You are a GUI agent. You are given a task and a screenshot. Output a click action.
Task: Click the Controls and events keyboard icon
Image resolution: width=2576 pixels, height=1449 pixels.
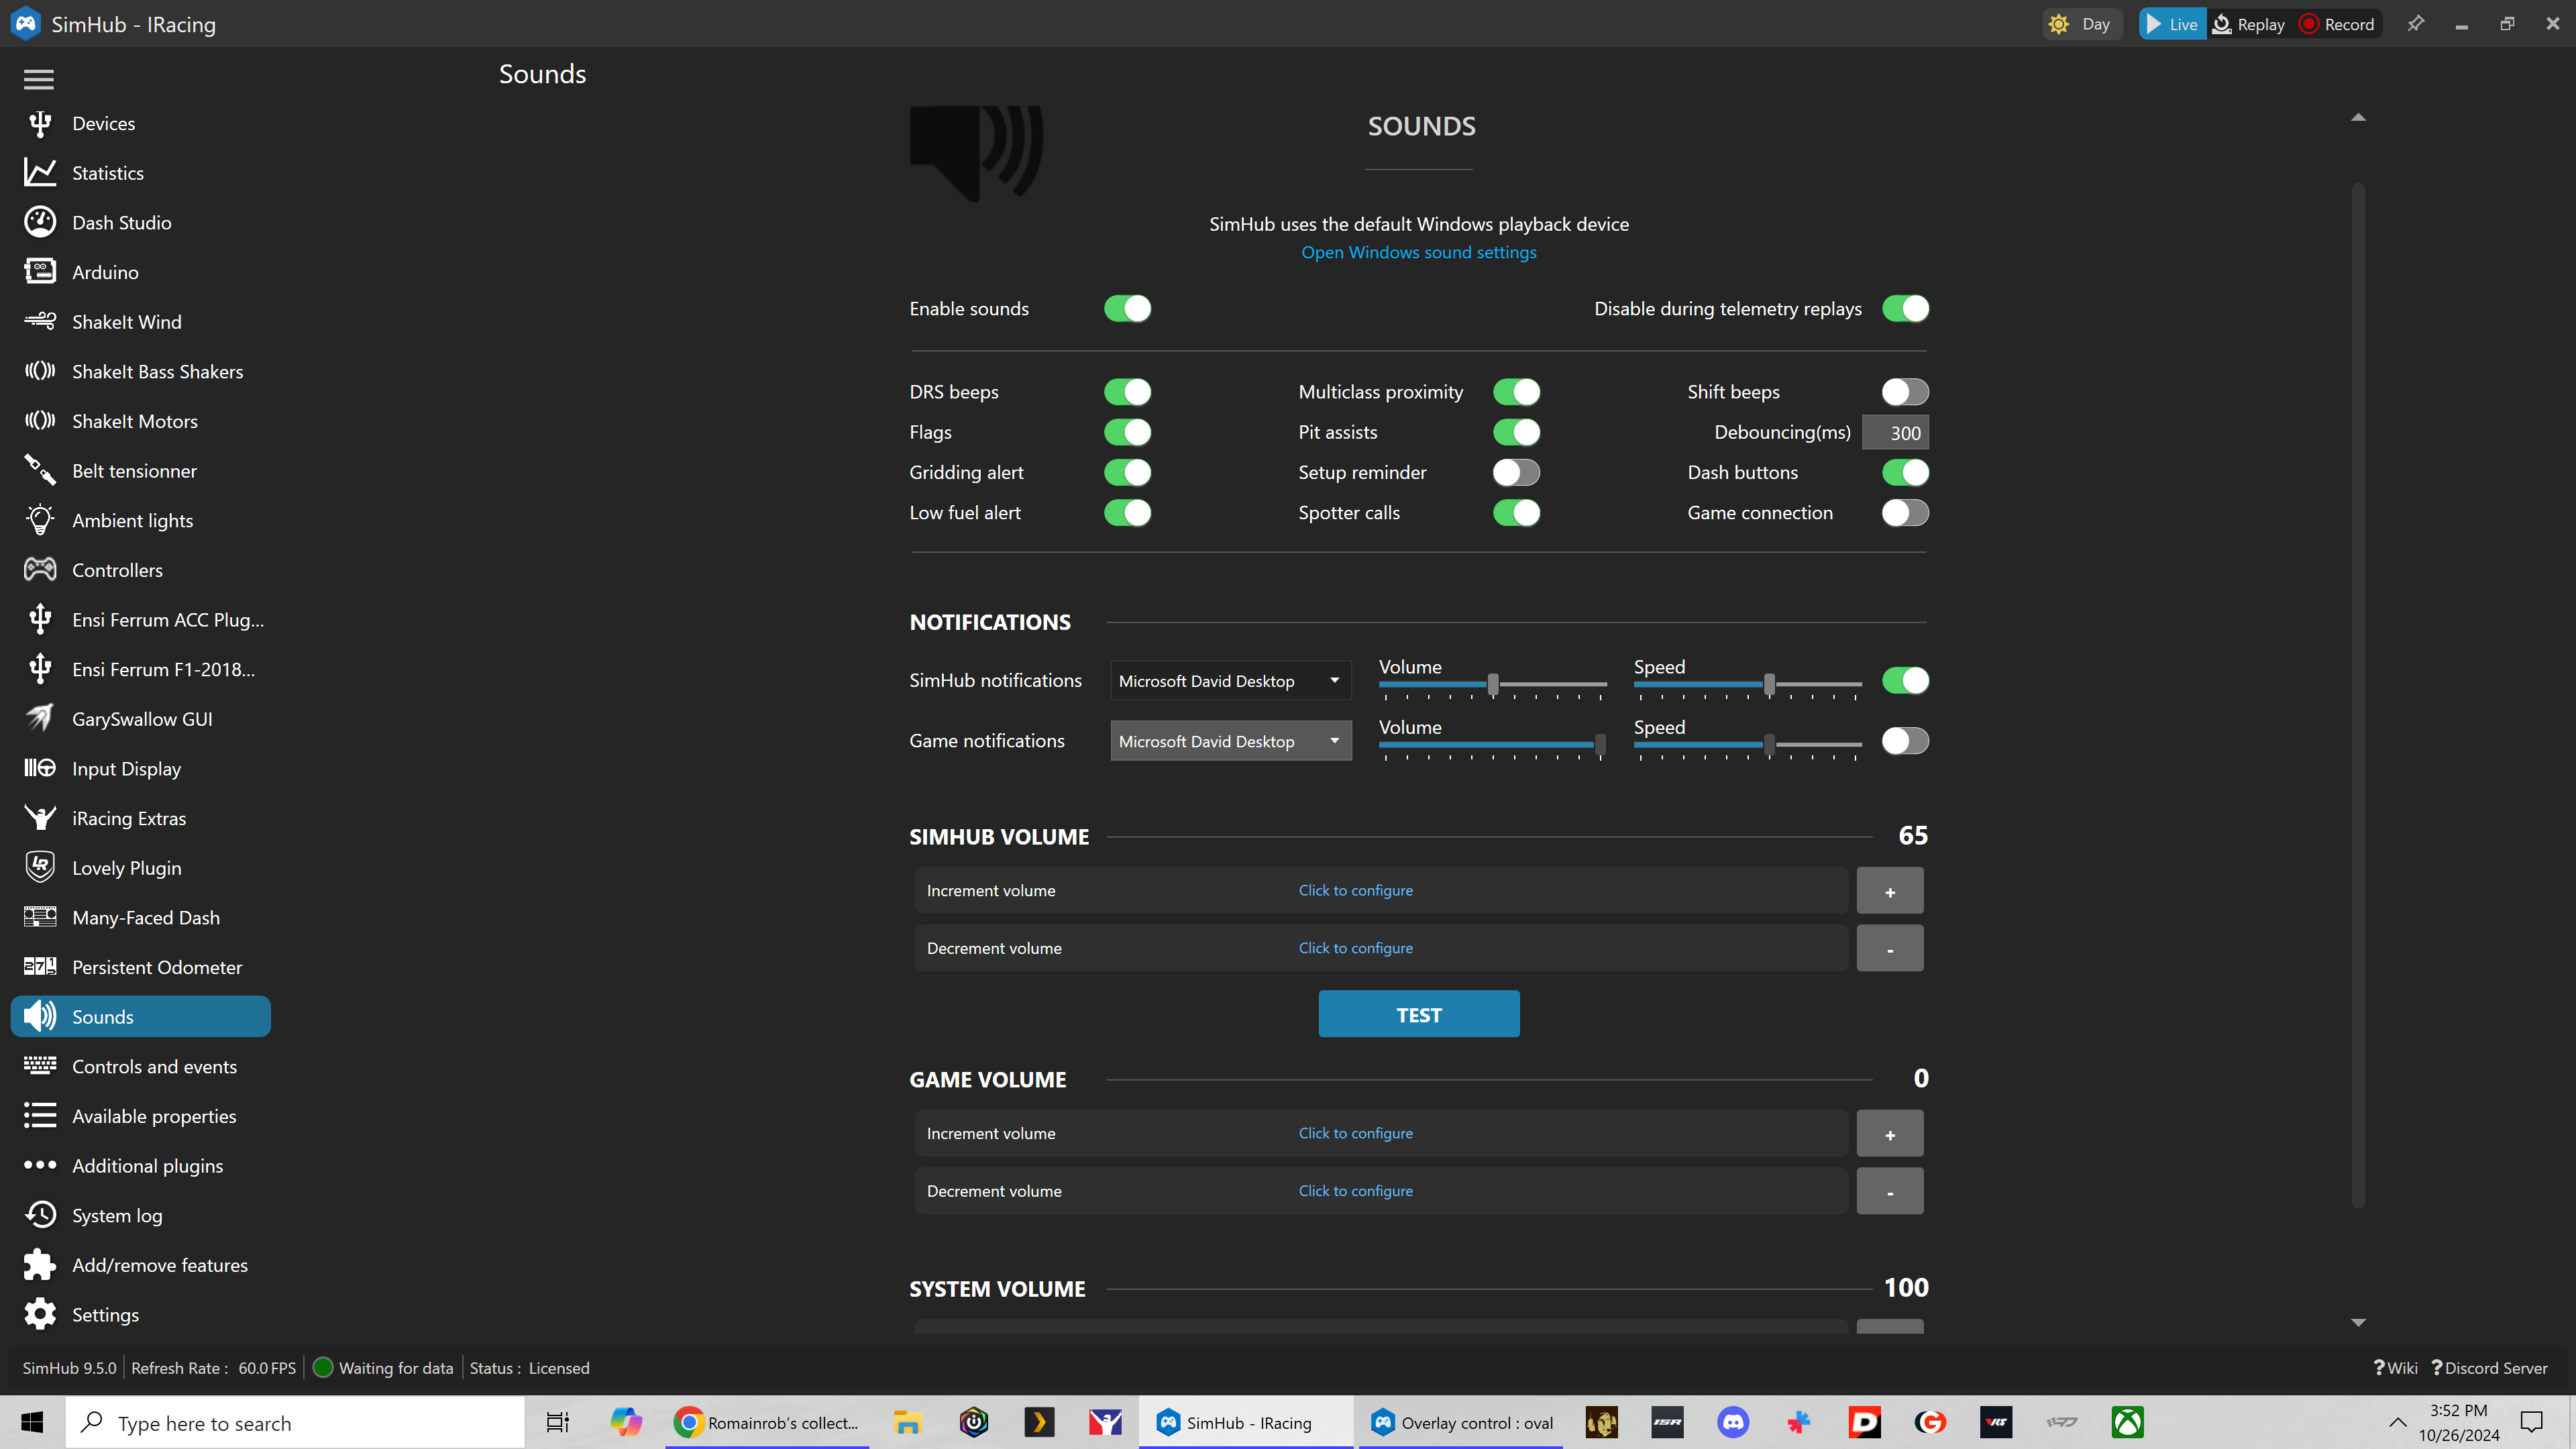(x=40, y=1066)
